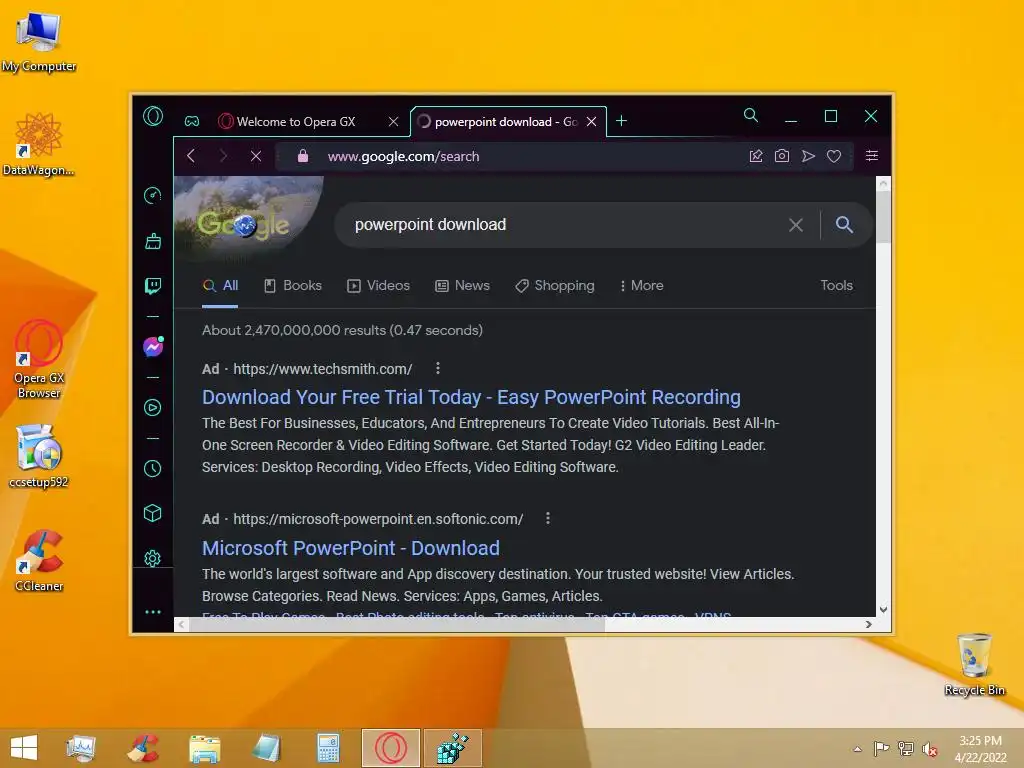The height and width of the screenshot is (768, 1024).
Task: Select the CCleaner desktop shortcut
Action: pos(39,560)
